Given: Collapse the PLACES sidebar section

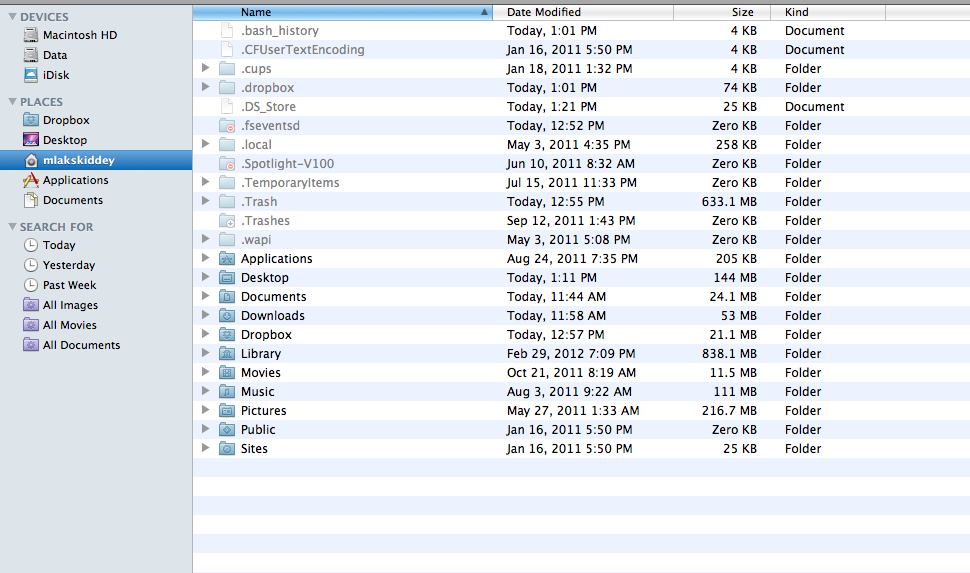Looking at the screenshot, I should coord(12,101).
